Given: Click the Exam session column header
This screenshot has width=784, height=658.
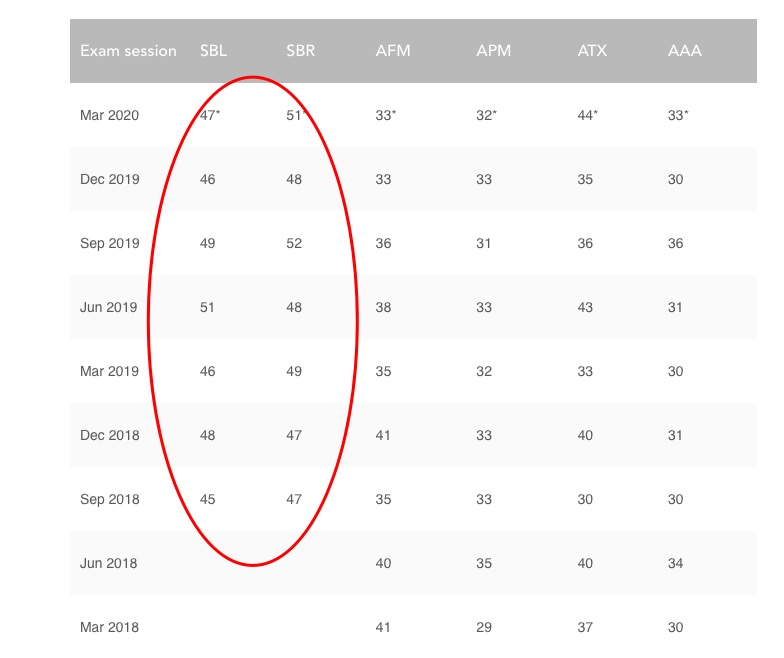Looking at the screenshot, I should [128, 51].
